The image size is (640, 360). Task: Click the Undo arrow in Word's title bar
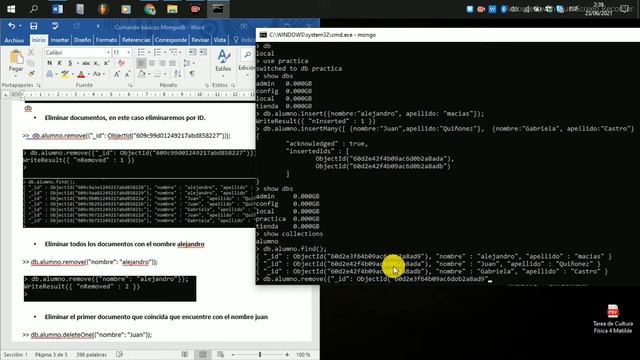point(11,26)
